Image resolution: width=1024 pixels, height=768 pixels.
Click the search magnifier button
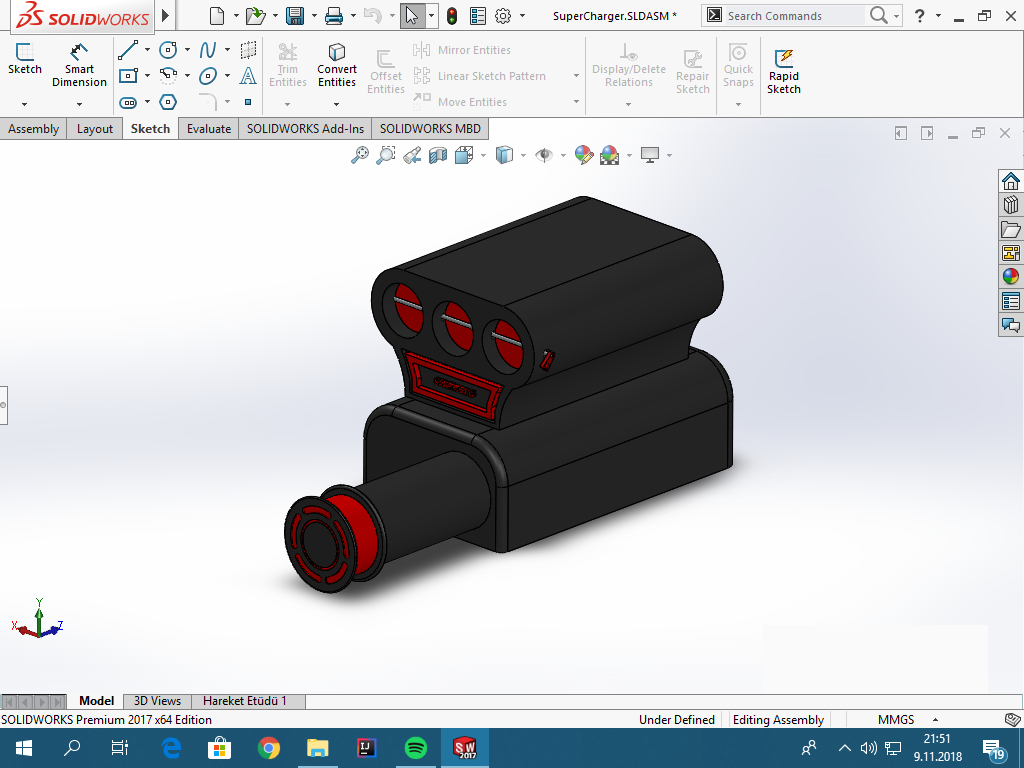(879, 15)
